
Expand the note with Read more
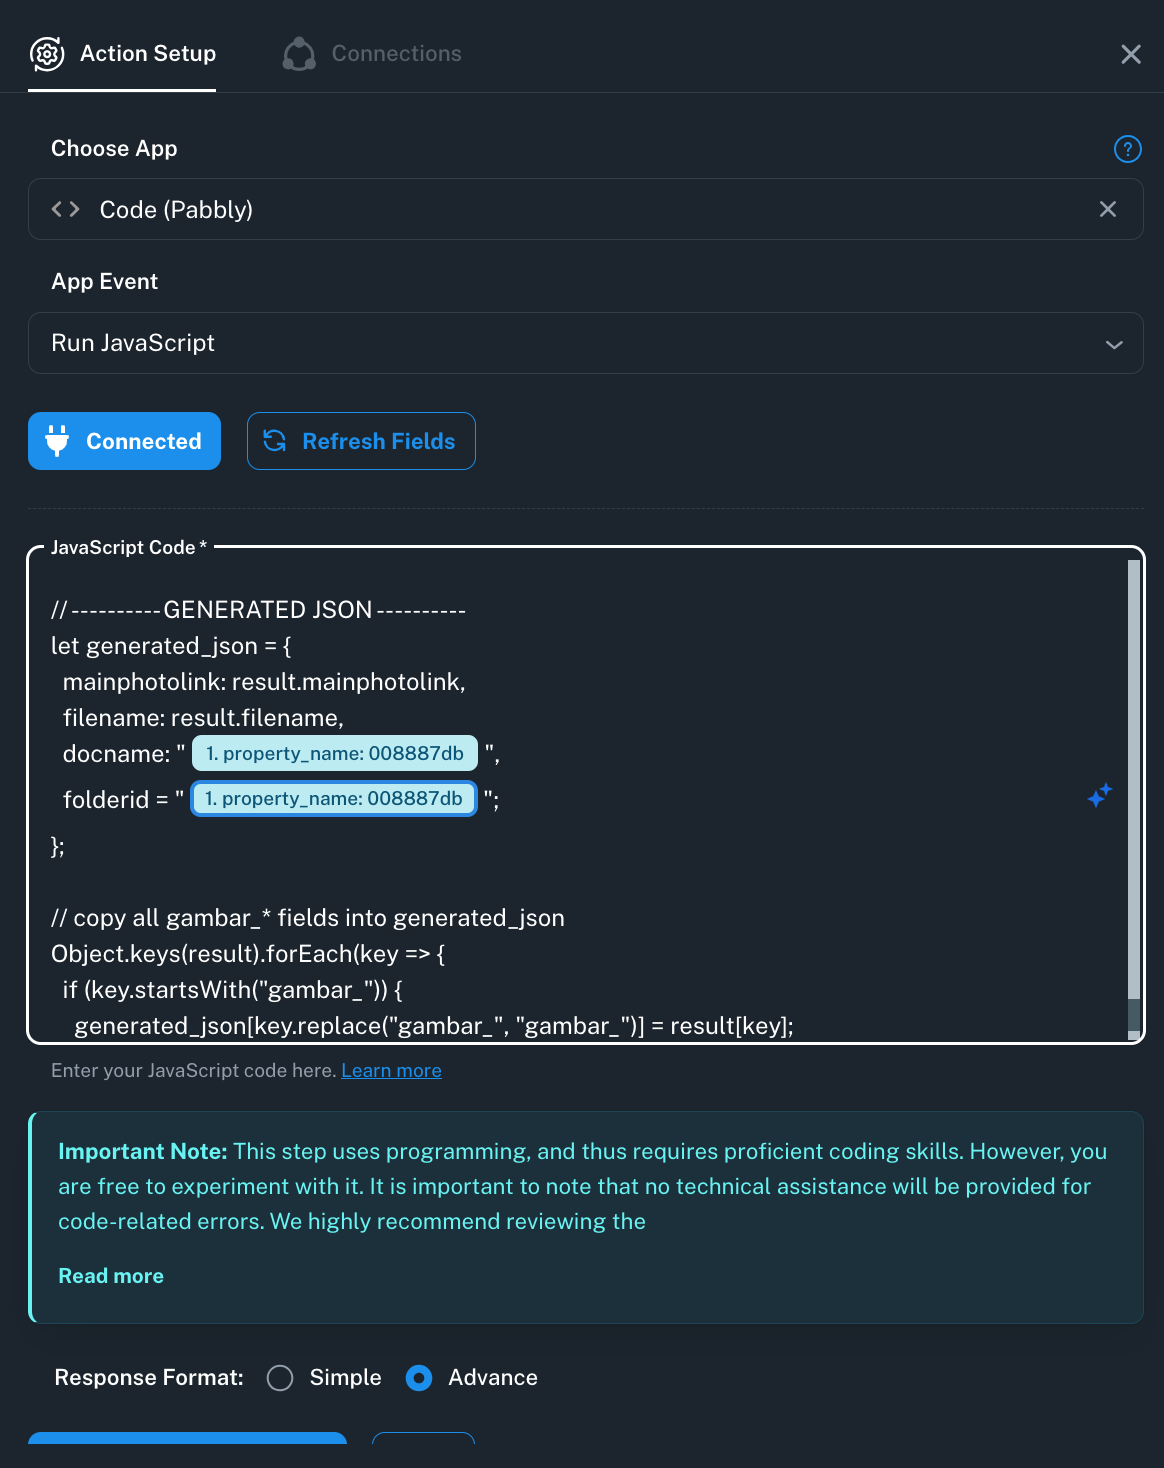111,1276
